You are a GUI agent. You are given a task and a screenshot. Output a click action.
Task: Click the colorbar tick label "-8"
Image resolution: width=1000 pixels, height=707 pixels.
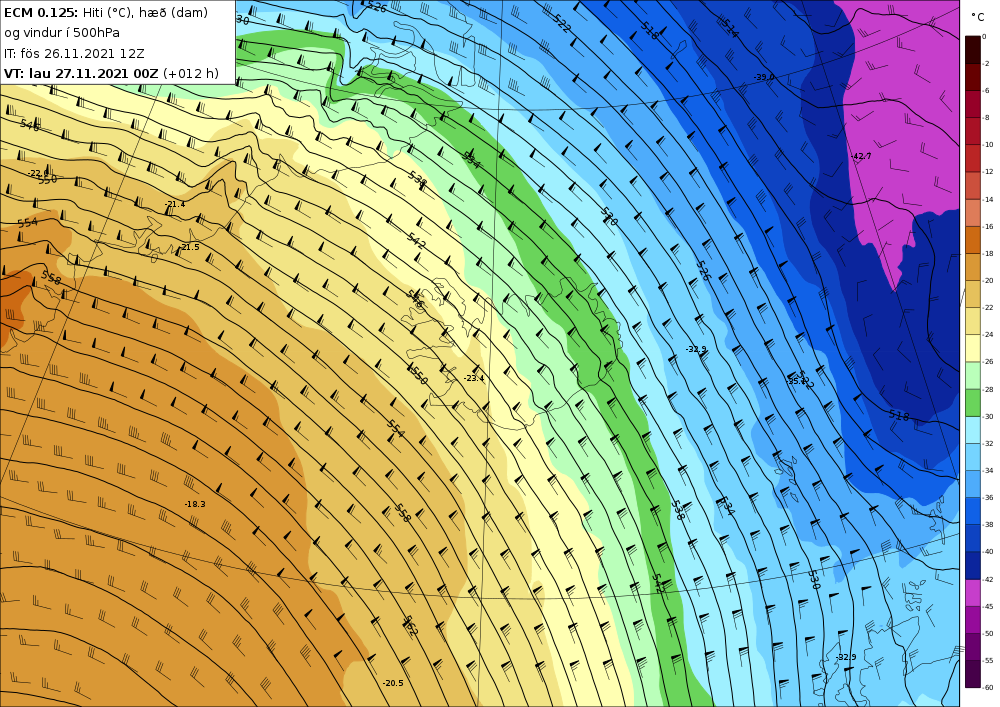(x=987, y=118)
